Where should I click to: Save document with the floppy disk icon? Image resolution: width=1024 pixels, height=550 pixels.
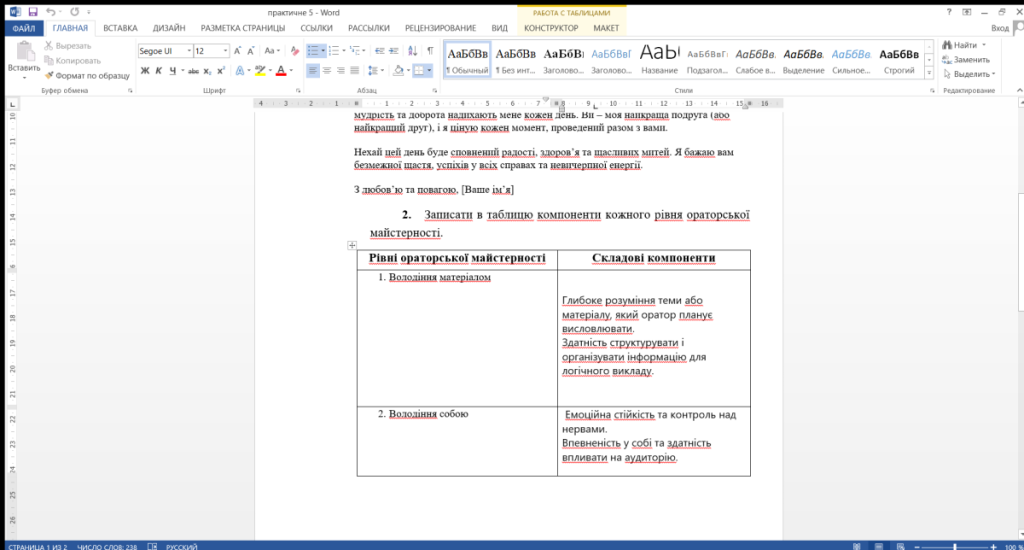33,12
